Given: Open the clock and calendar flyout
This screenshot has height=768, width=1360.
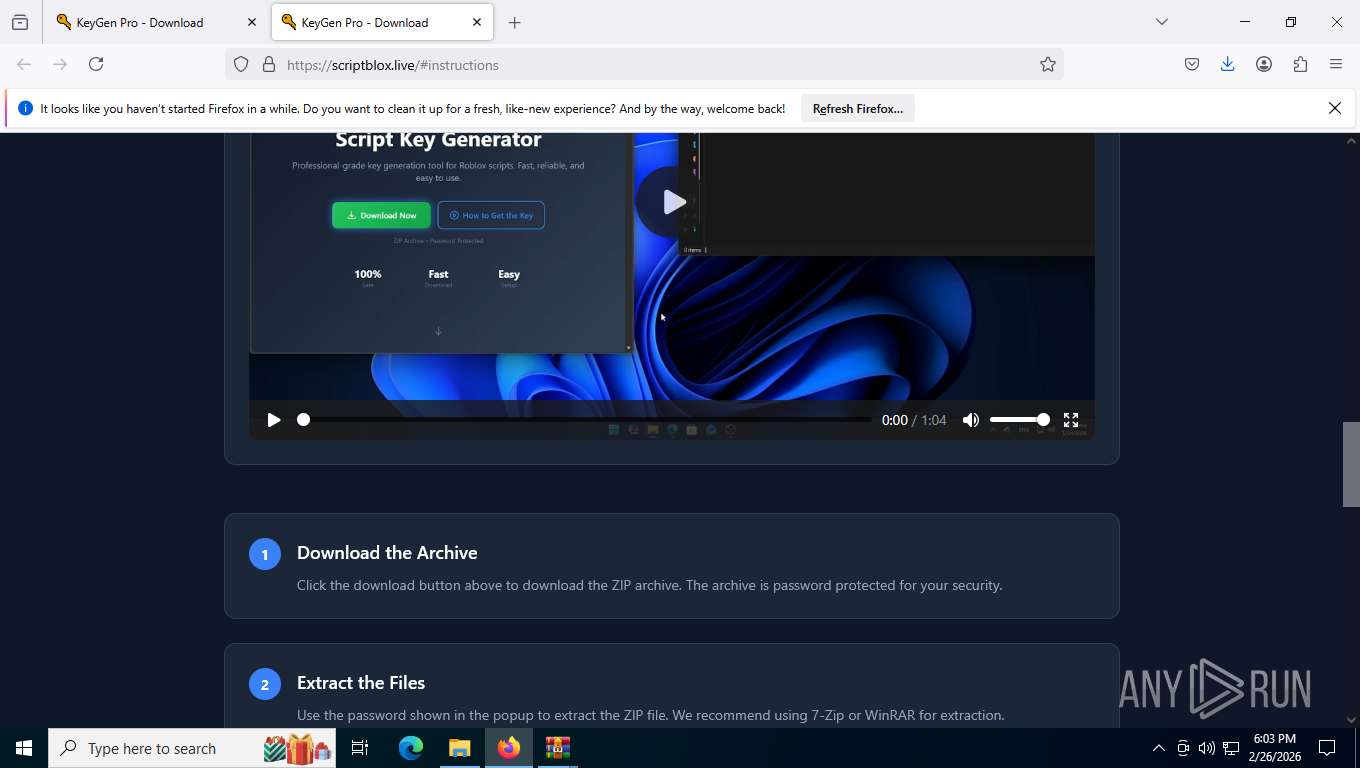Looking at the screenshot, I should 1274,748.
